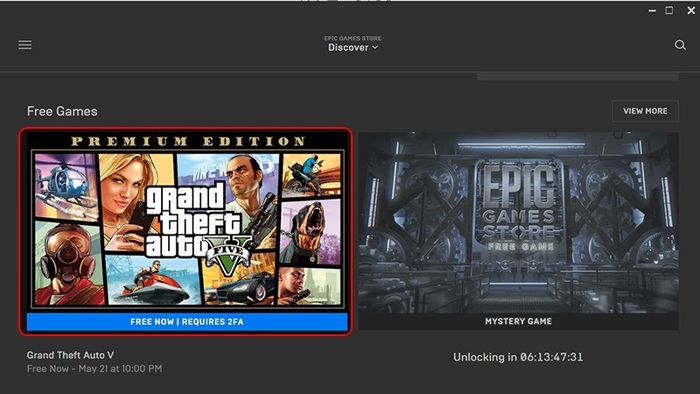Click the Free Now - May 21 text
700x394 pixels.
[x=94, y=369]
